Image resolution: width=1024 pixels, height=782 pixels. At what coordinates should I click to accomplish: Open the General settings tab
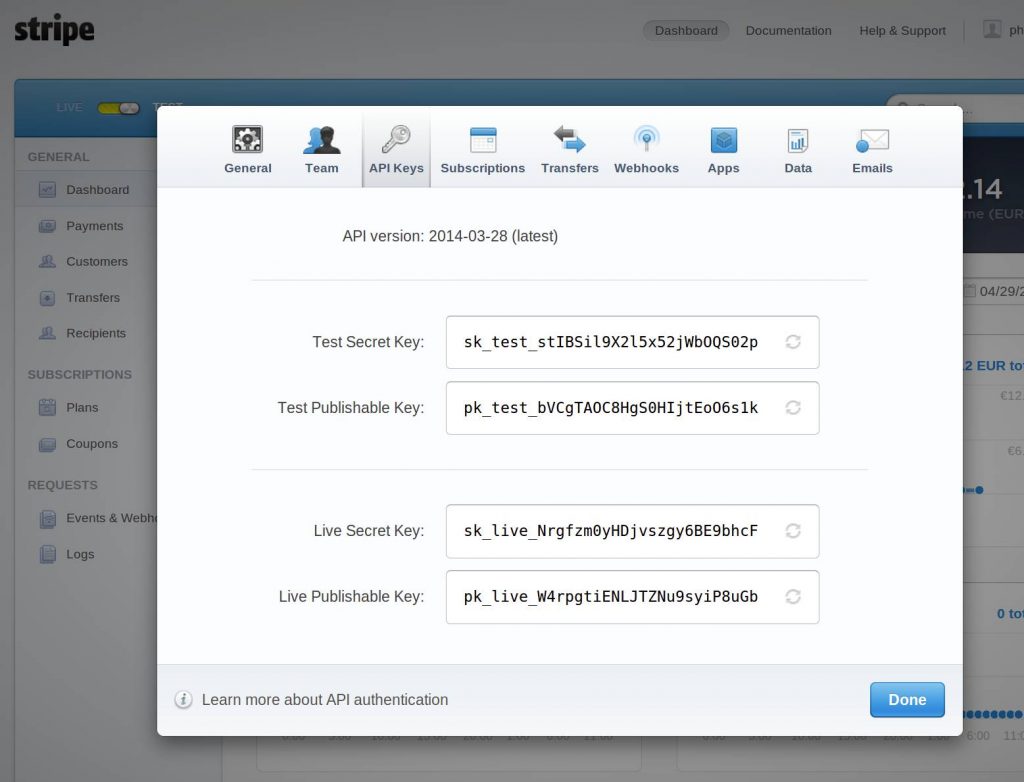(248, 150)
